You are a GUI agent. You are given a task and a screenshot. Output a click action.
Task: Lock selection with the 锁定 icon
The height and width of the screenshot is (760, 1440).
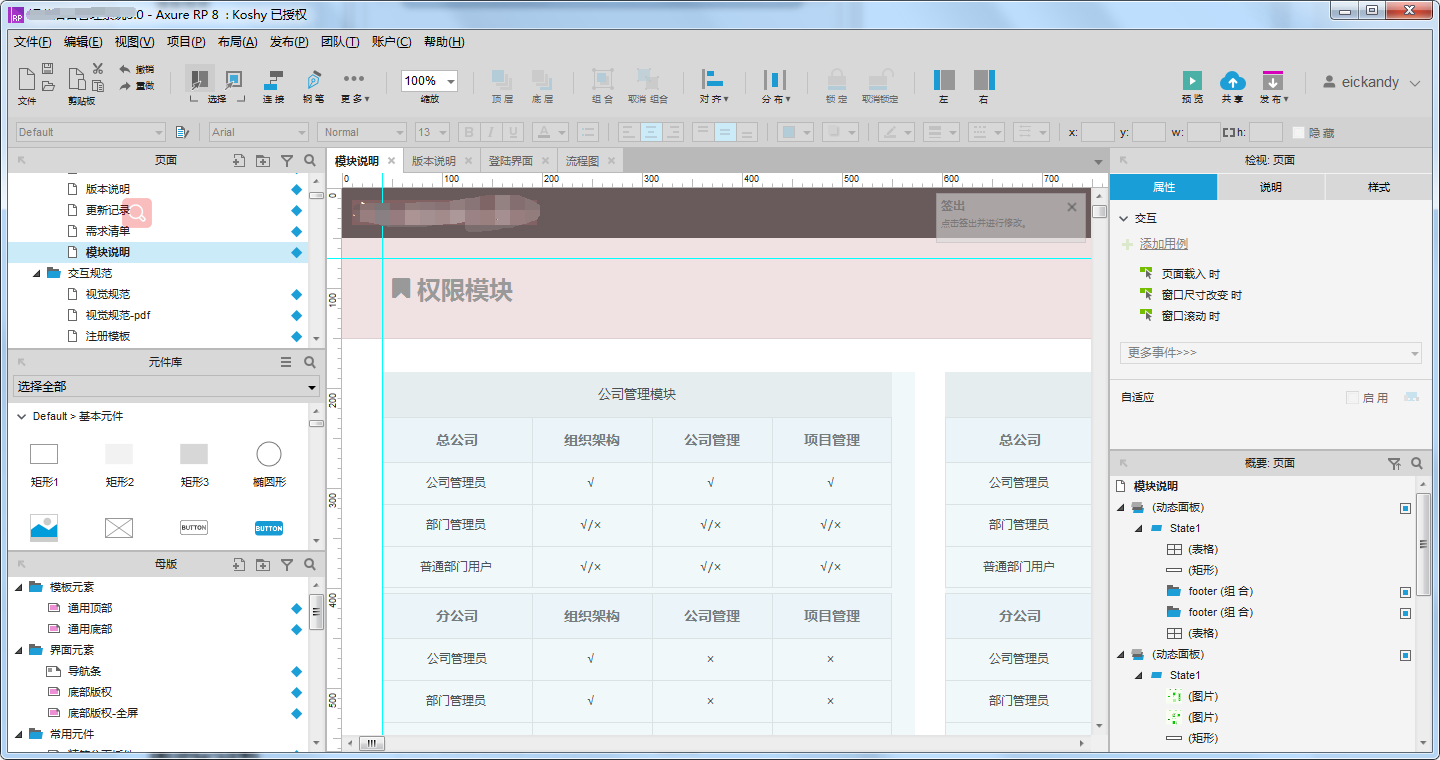836,82
